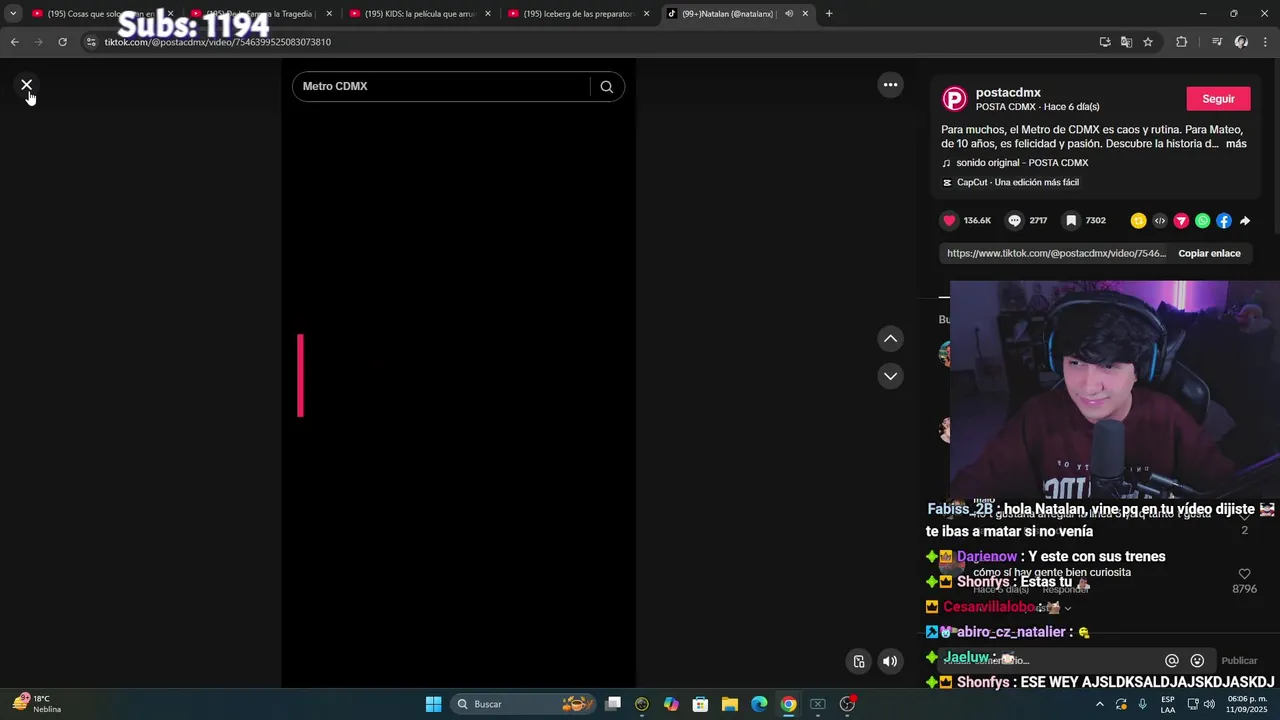
Task: Open the POSTA CDMX profile avatar
Action: [955, 99]
